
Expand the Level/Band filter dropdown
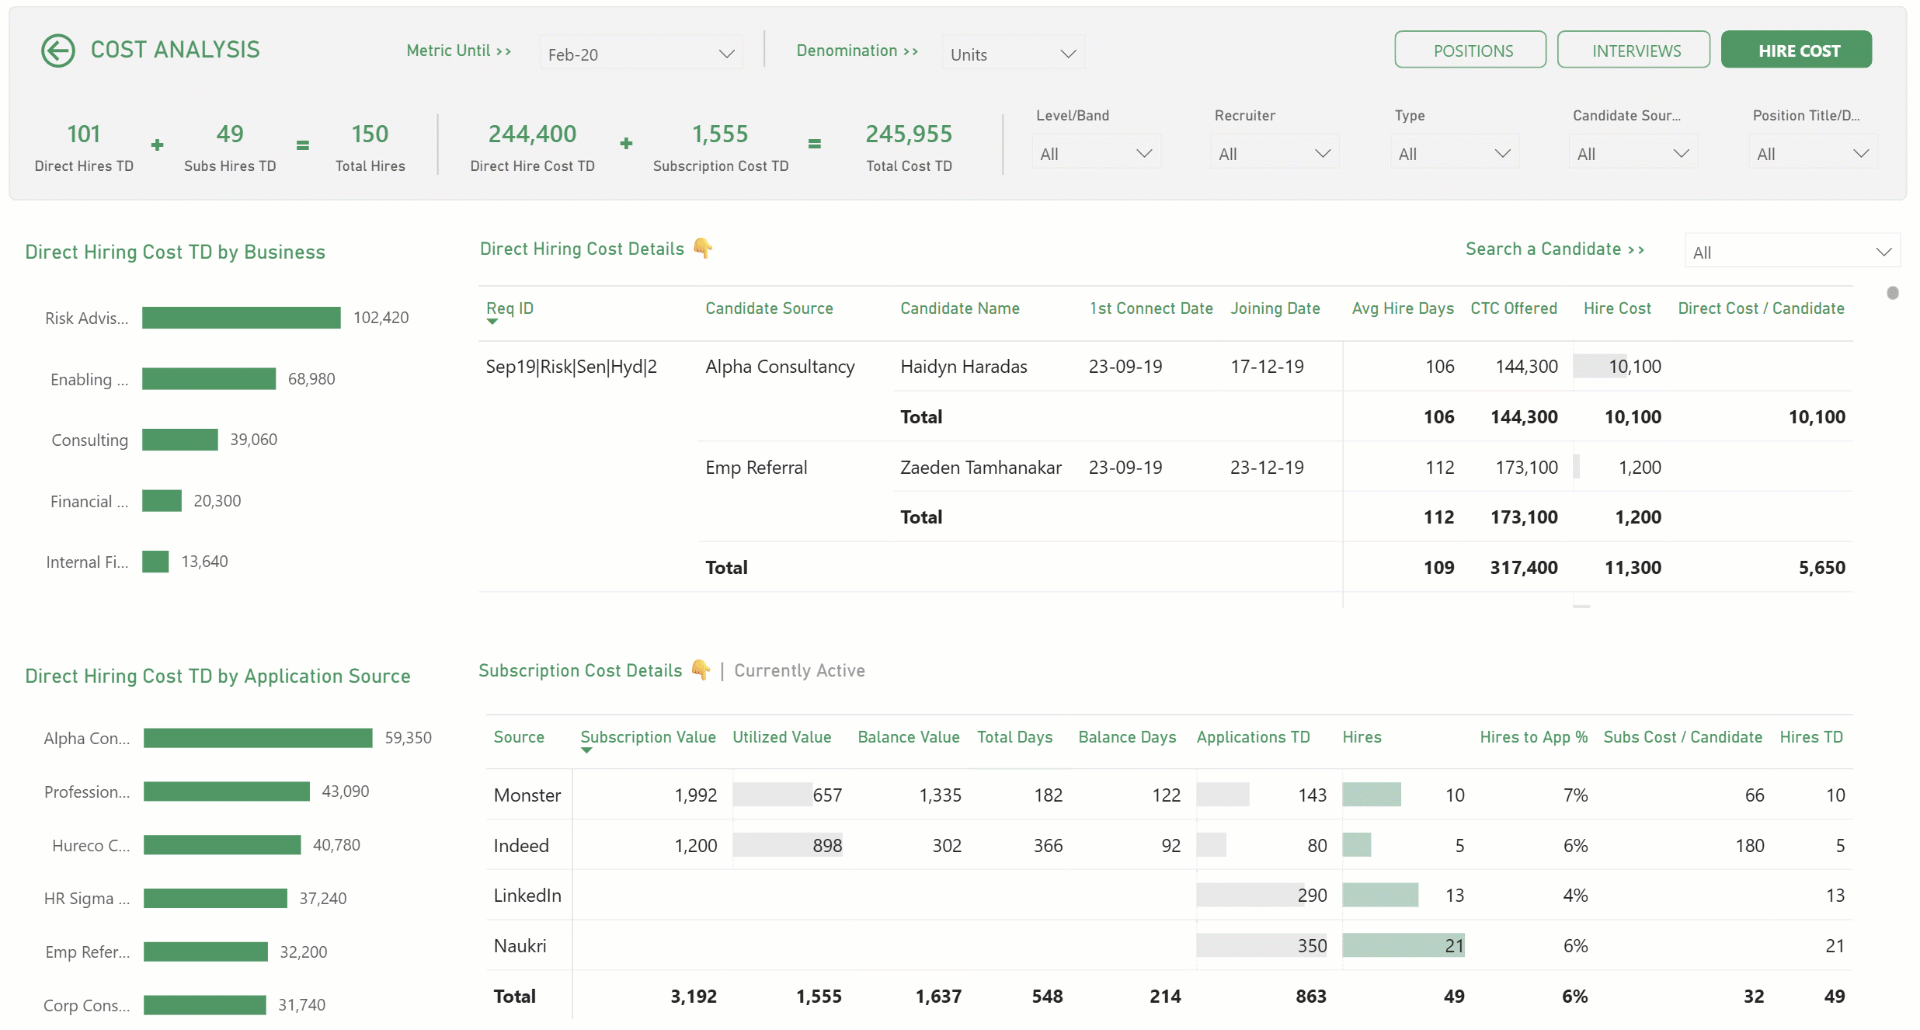tap(1096, 153)
